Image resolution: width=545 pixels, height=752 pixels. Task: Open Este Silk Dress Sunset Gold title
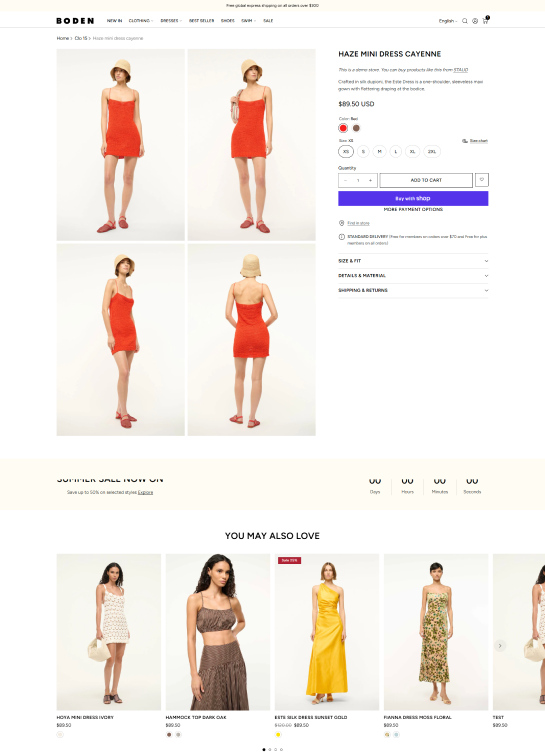point(311,717)
